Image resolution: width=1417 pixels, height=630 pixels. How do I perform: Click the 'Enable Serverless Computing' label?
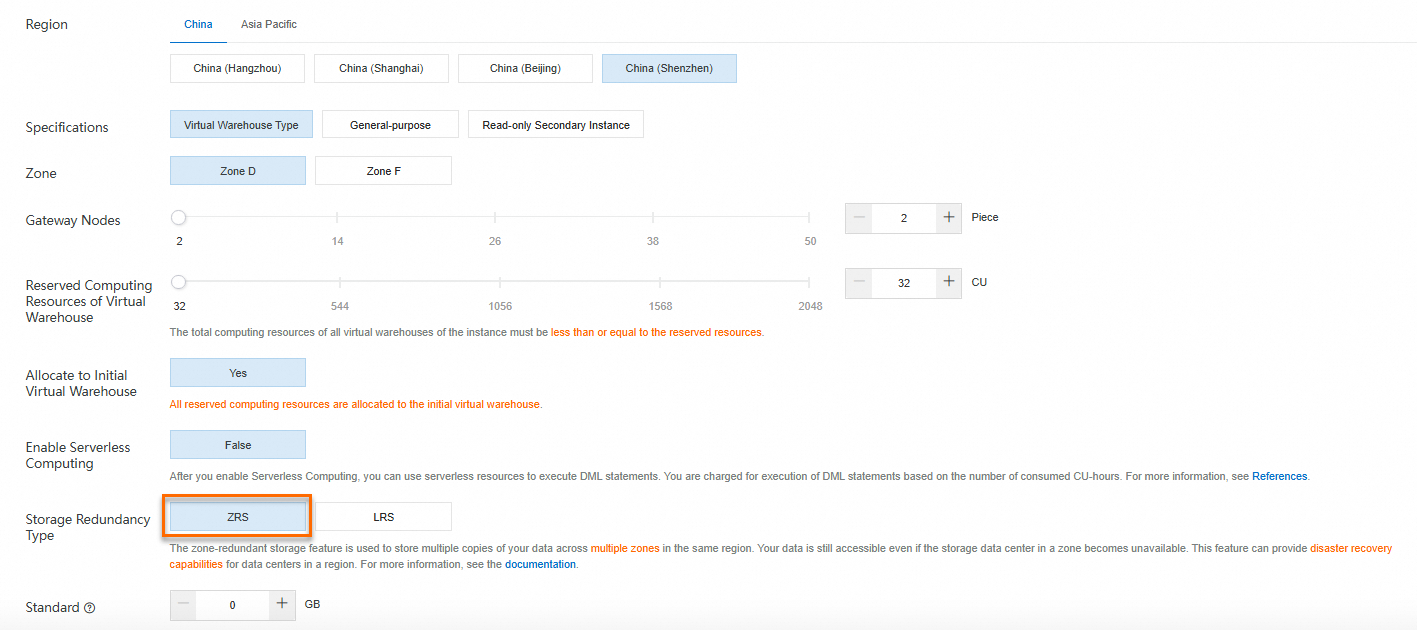(78, 455)
